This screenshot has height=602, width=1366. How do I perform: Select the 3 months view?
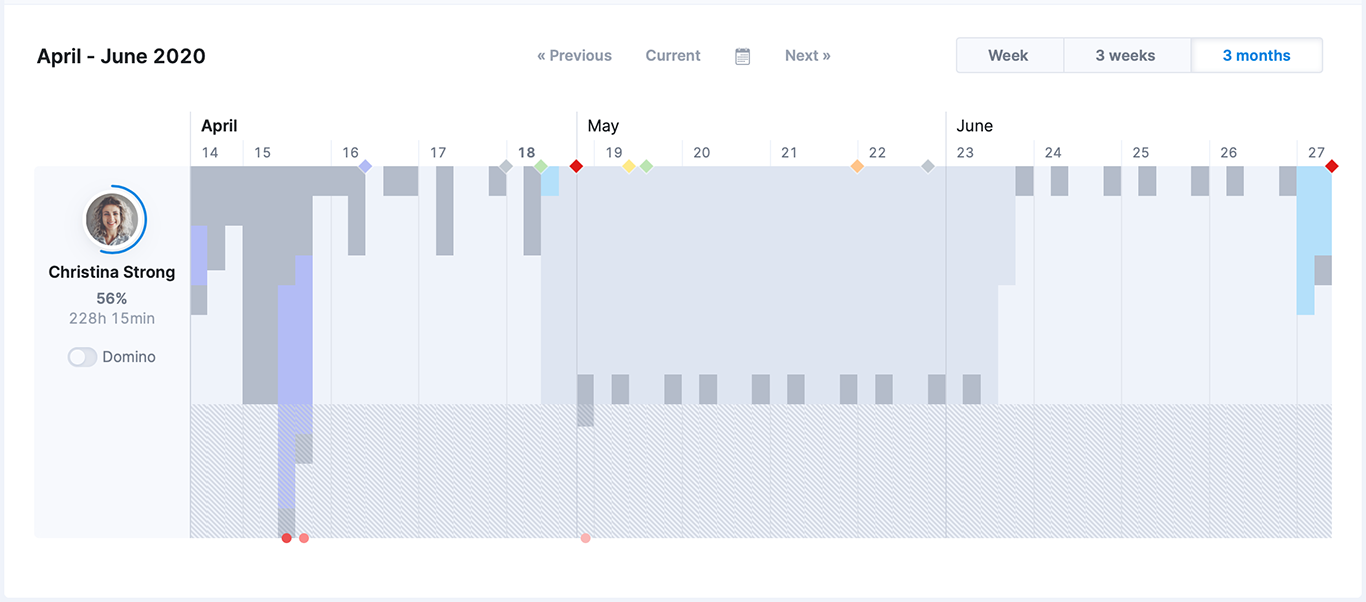point(1256,56)
